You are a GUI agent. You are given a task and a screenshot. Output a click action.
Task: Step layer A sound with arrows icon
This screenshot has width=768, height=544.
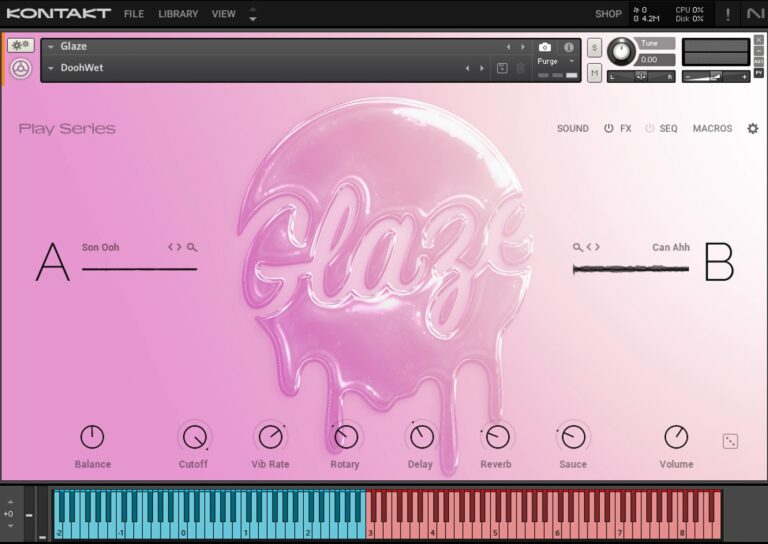coord(175,247)
